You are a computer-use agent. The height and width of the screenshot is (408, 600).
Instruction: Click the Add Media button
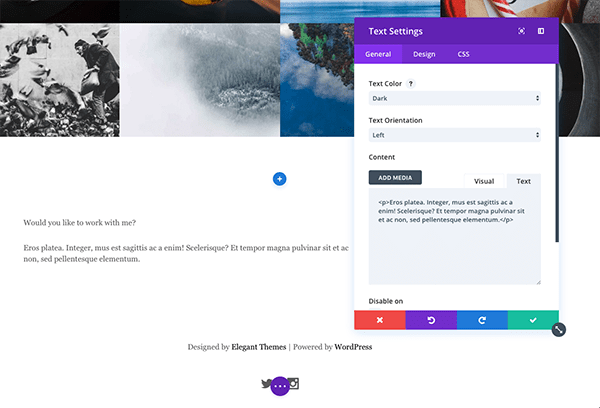[x=395, y=178]
